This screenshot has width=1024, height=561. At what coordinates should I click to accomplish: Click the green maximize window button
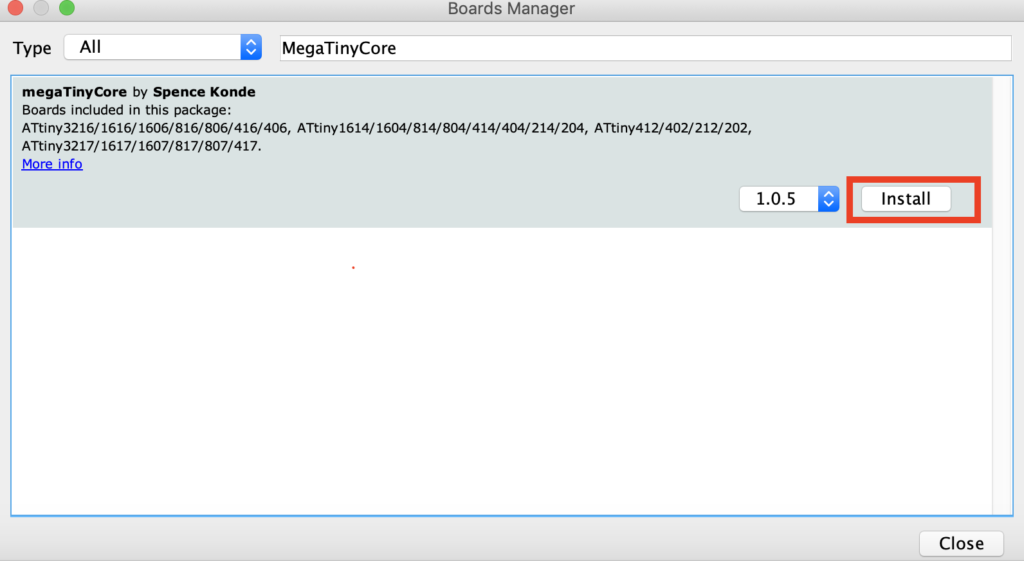point(67,9)
